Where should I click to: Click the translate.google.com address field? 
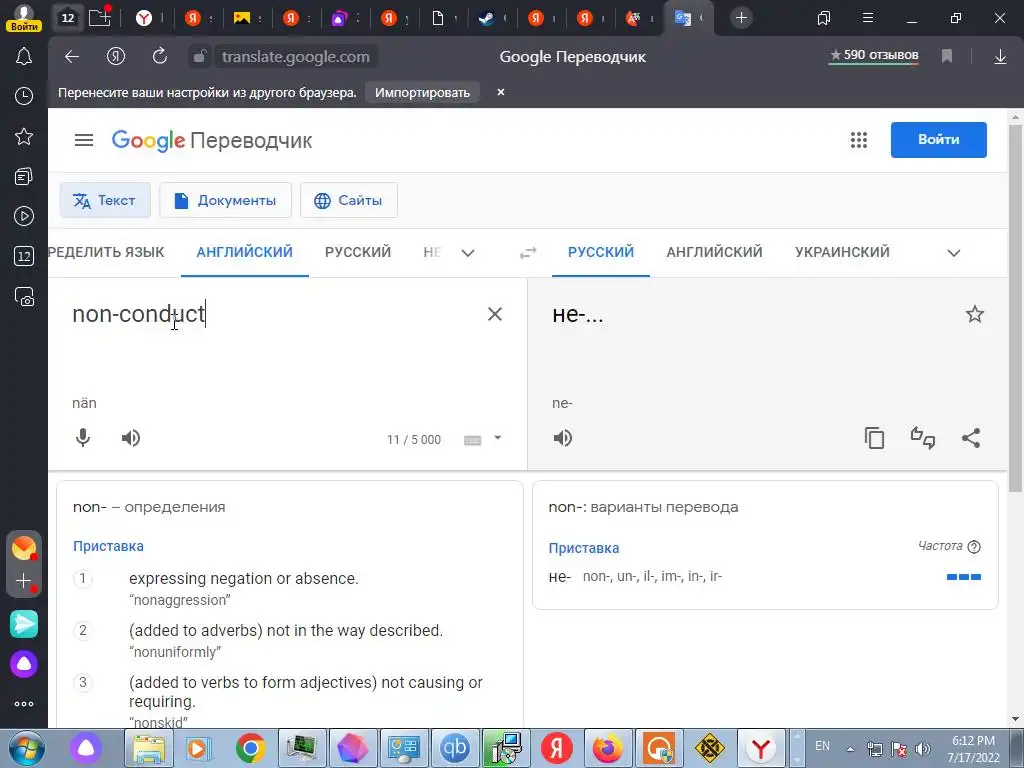click(296, 57)
